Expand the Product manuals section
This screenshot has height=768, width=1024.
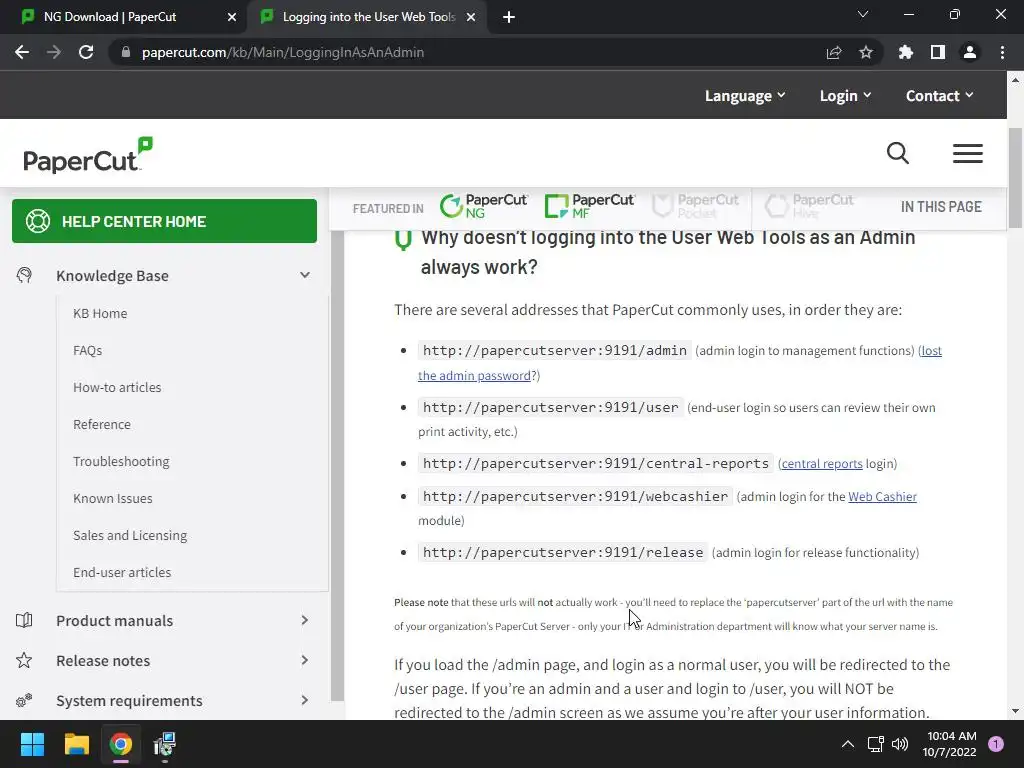305,620
